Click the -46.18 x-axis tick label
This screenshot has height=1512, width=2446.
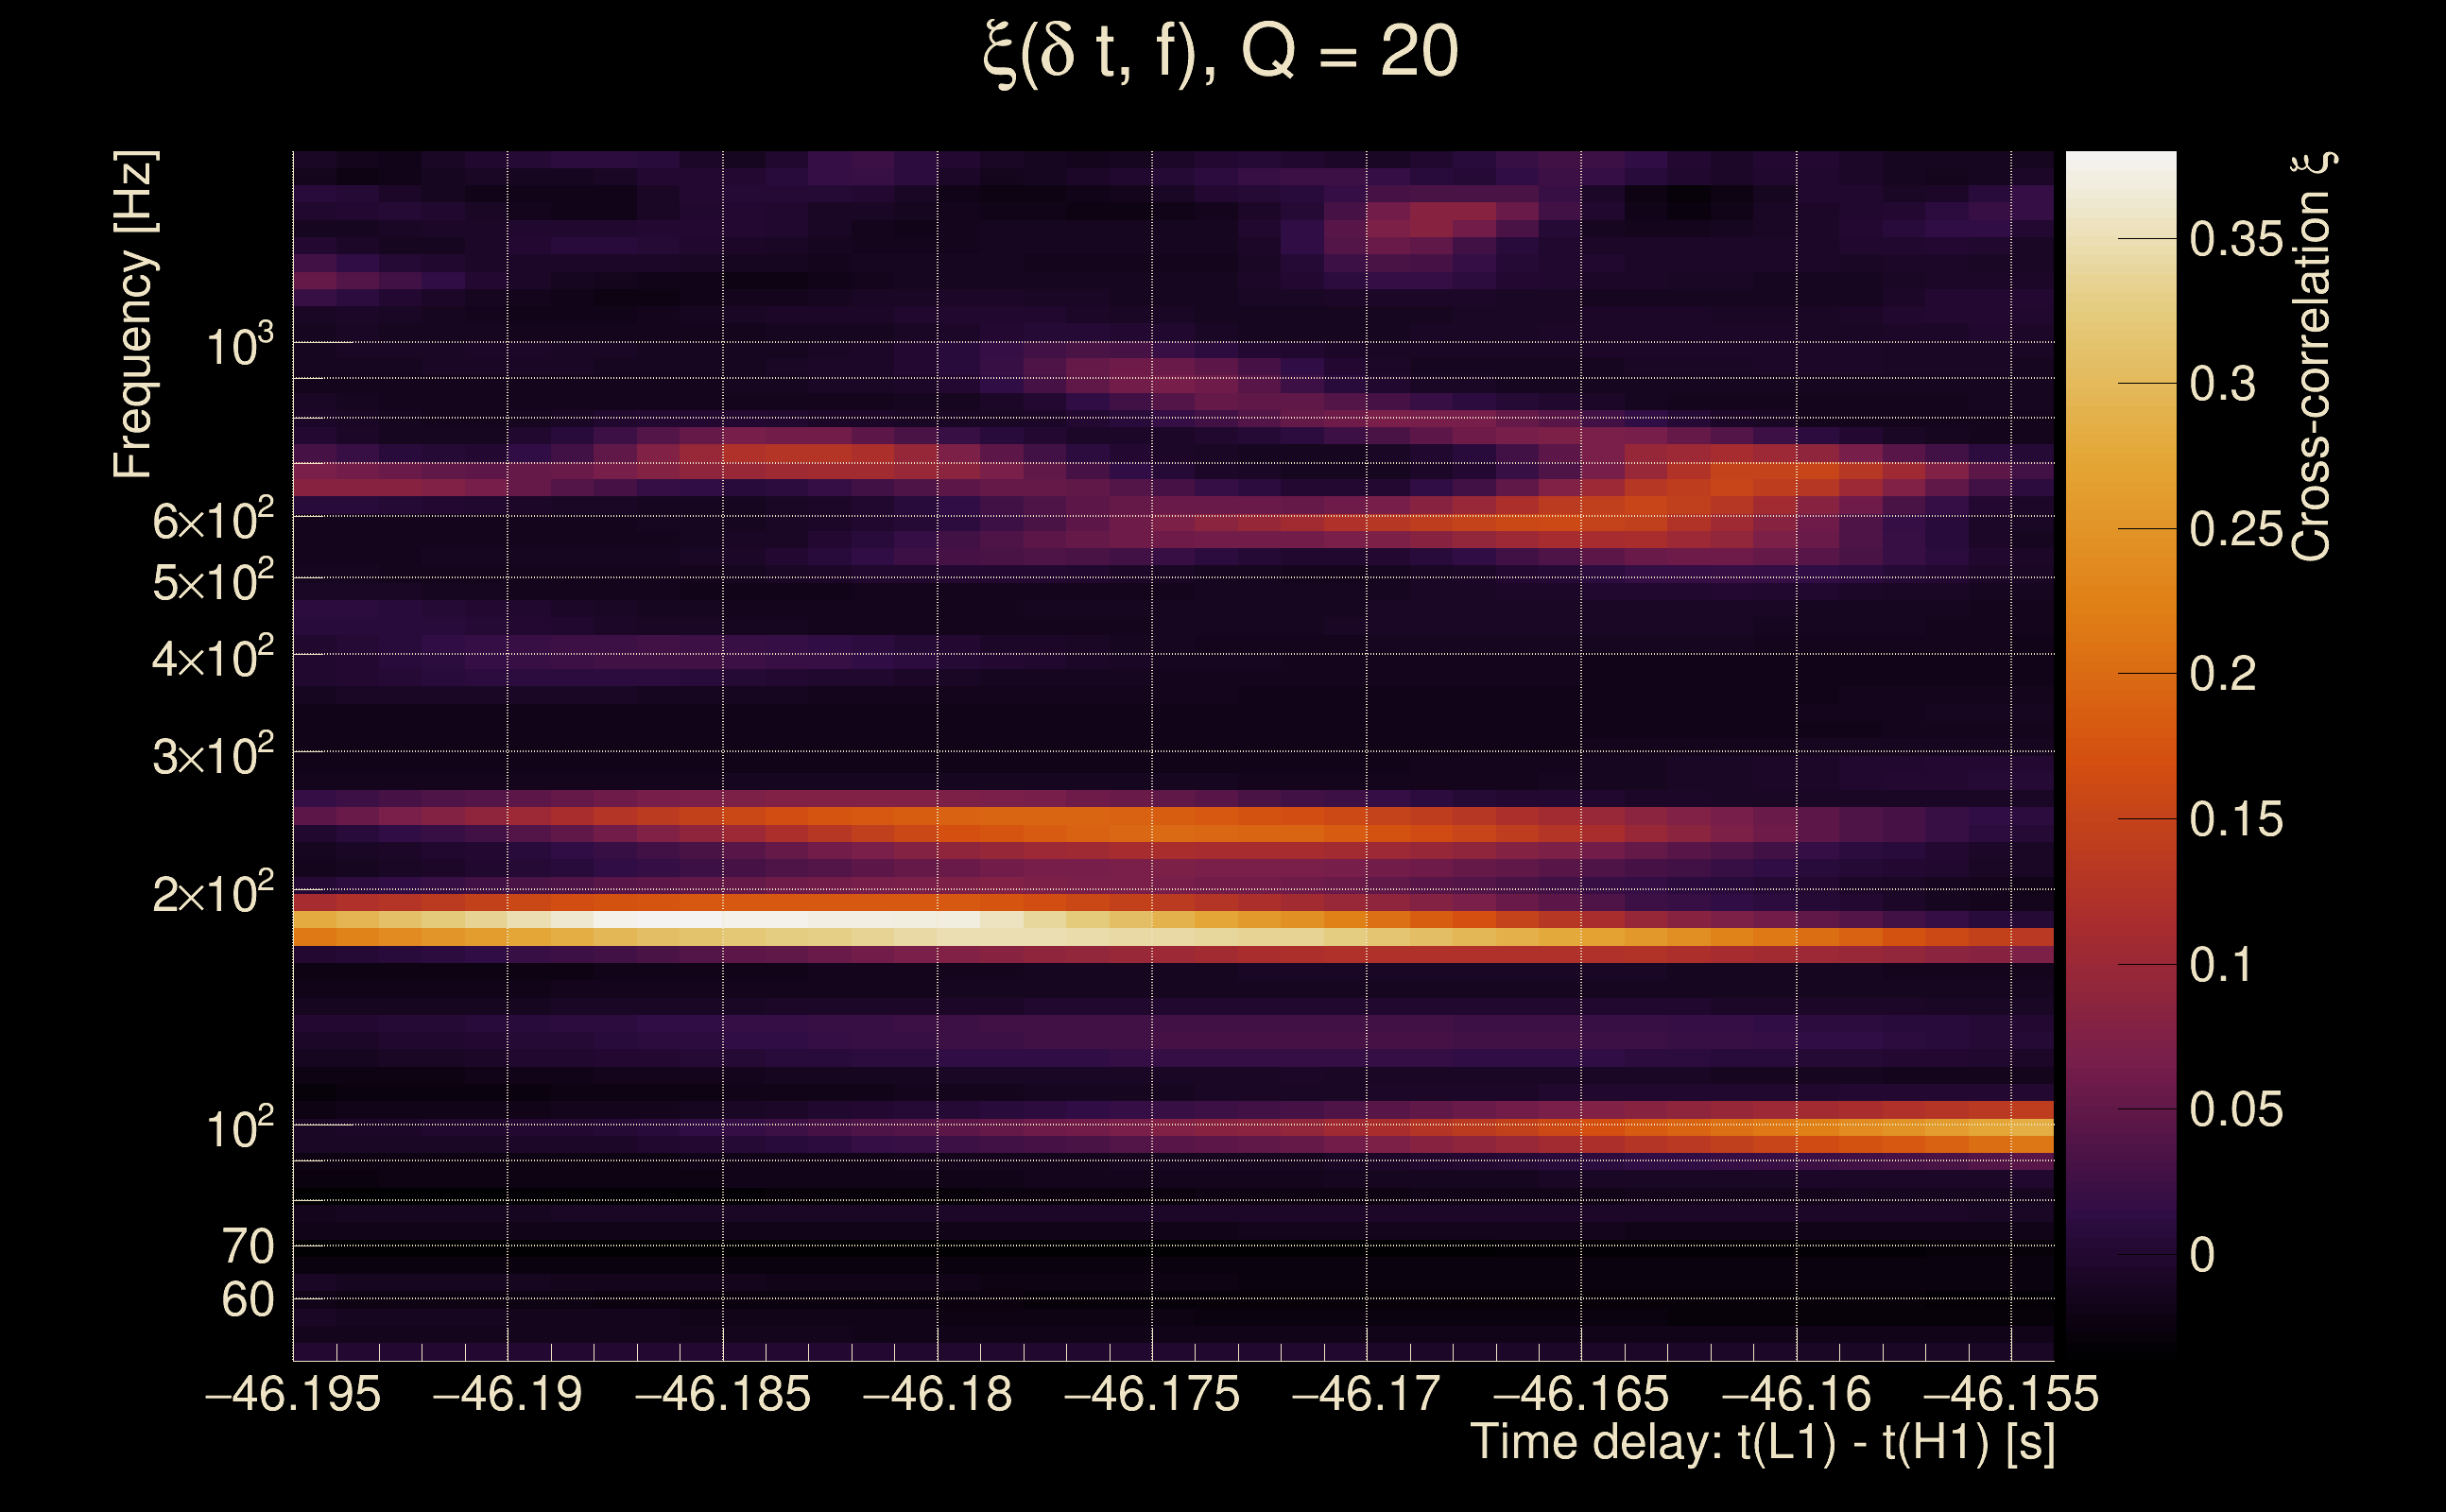pos(937,1394)
